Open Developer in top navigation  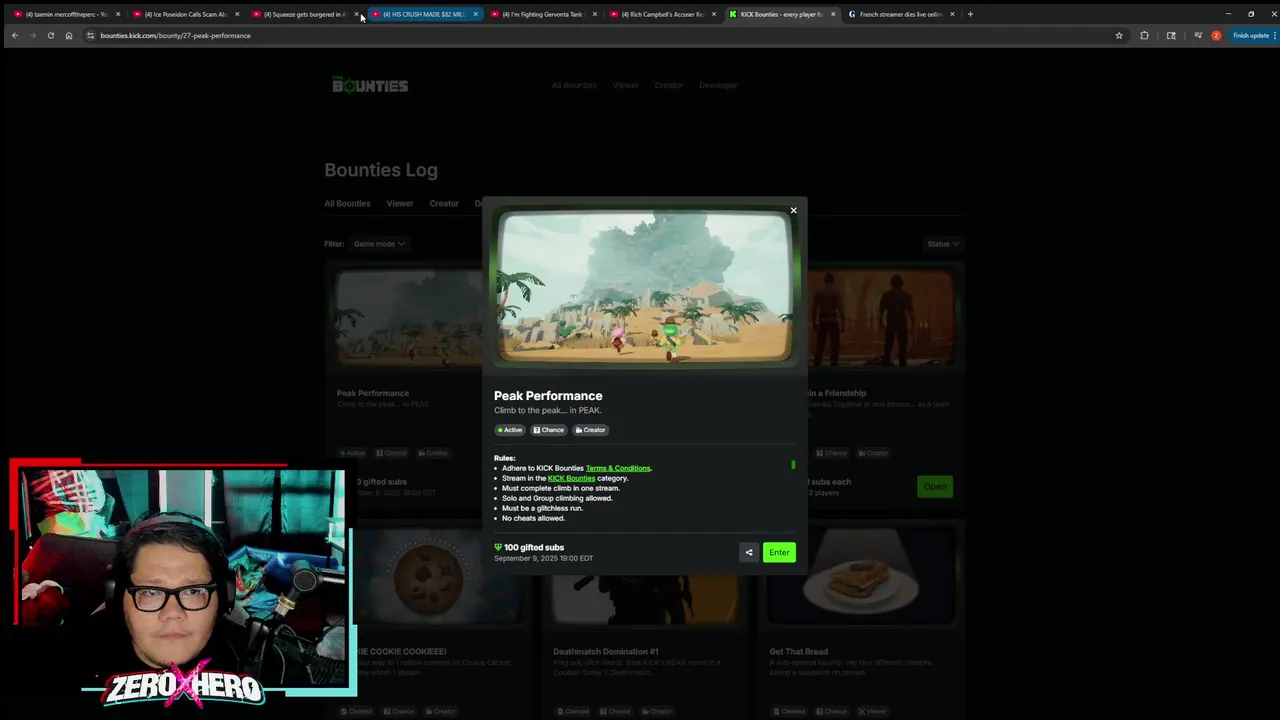click(x=718, y=85)
